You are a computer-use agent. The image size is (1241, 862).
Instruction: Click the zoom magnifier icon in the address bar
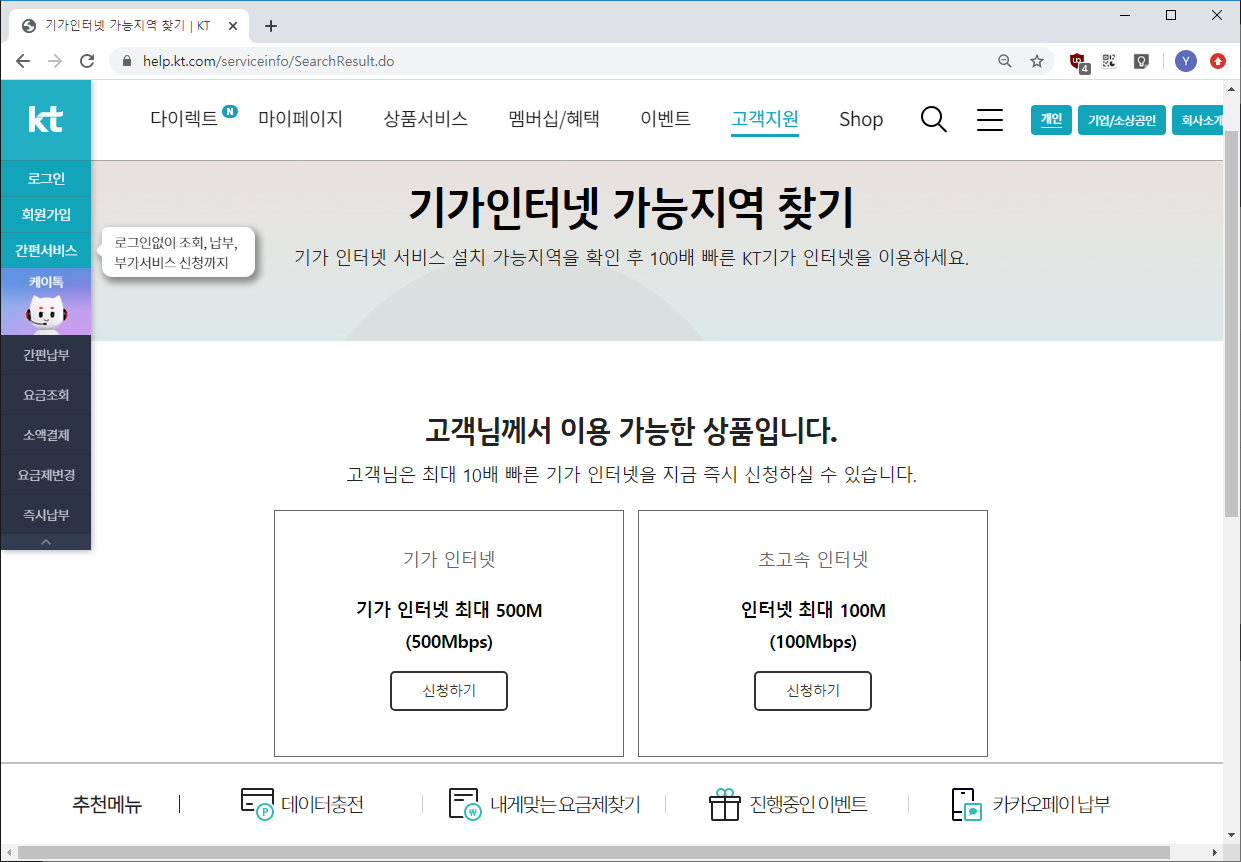click(1005, 61)
